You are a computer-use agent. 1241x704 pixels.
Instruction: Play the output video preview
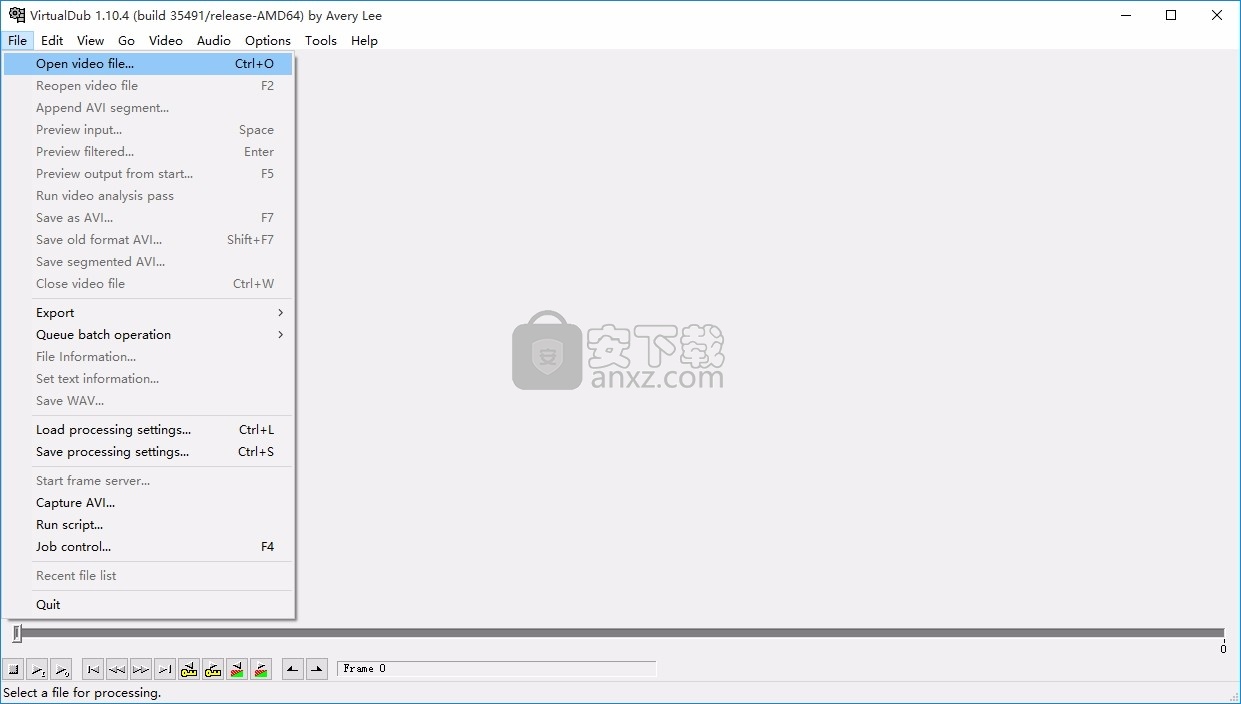pyautogui.click(x=61, y=669)
